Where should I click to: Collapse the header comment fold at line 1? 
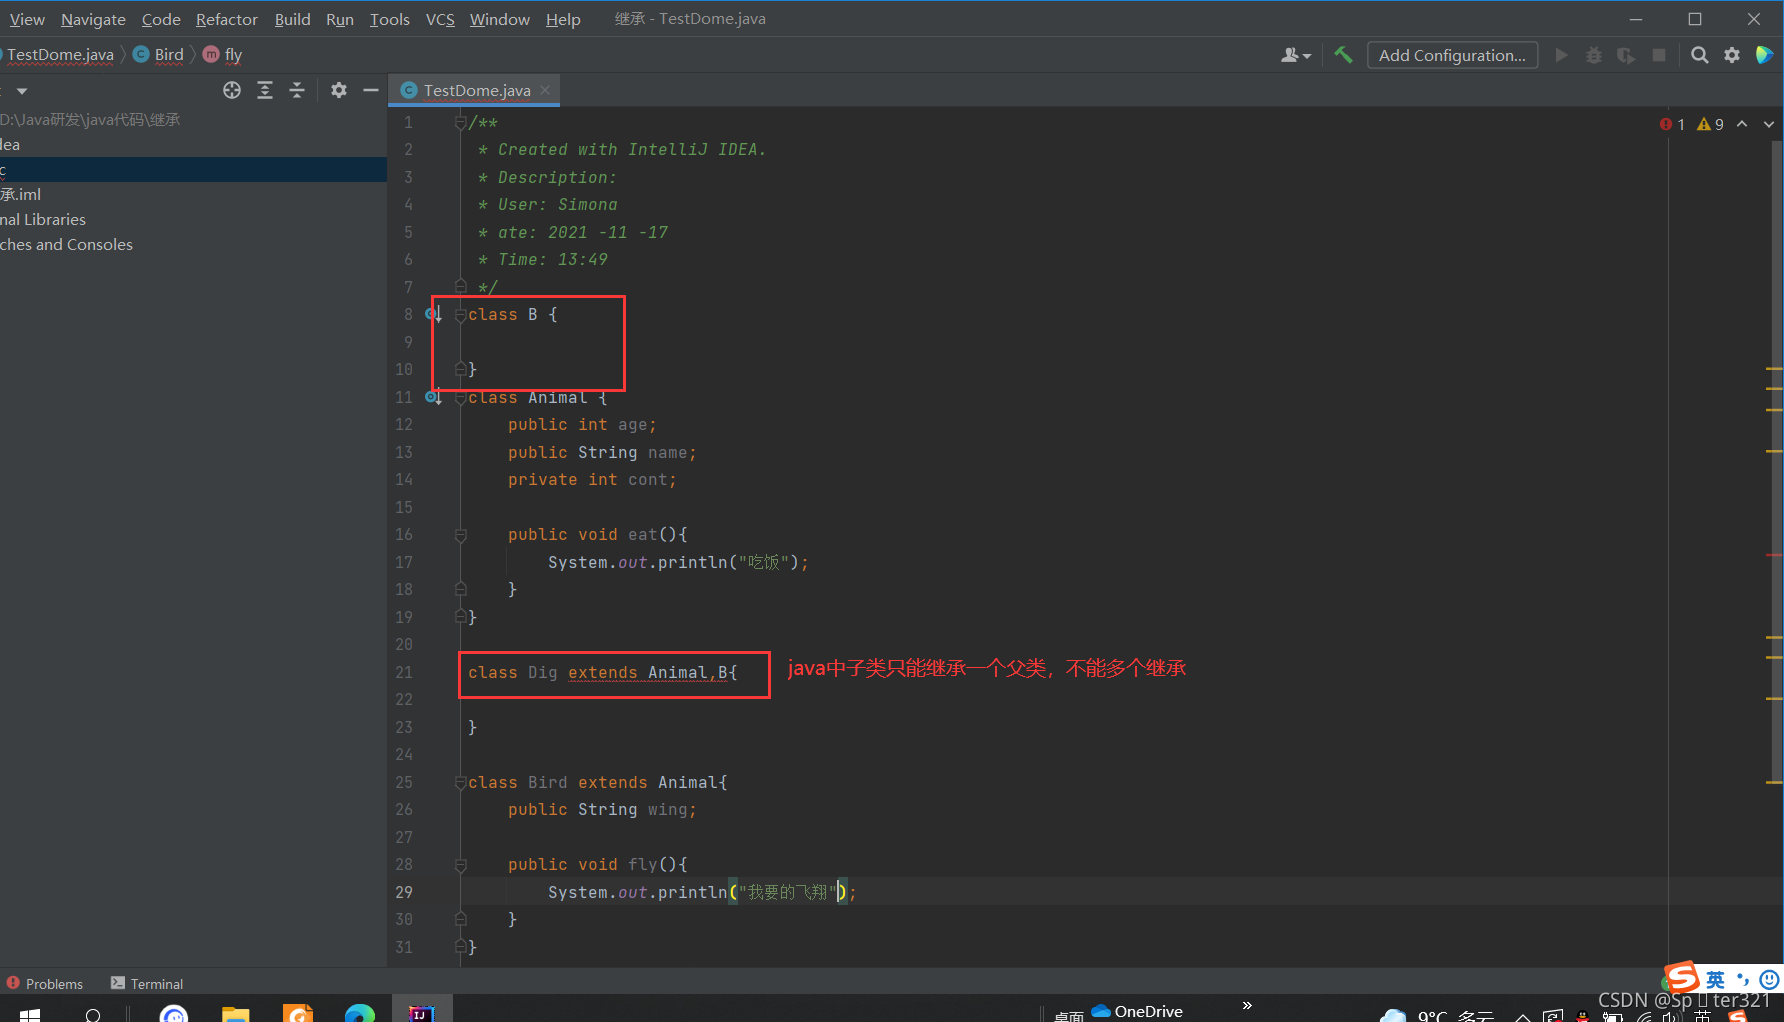(x=460, y=122)
